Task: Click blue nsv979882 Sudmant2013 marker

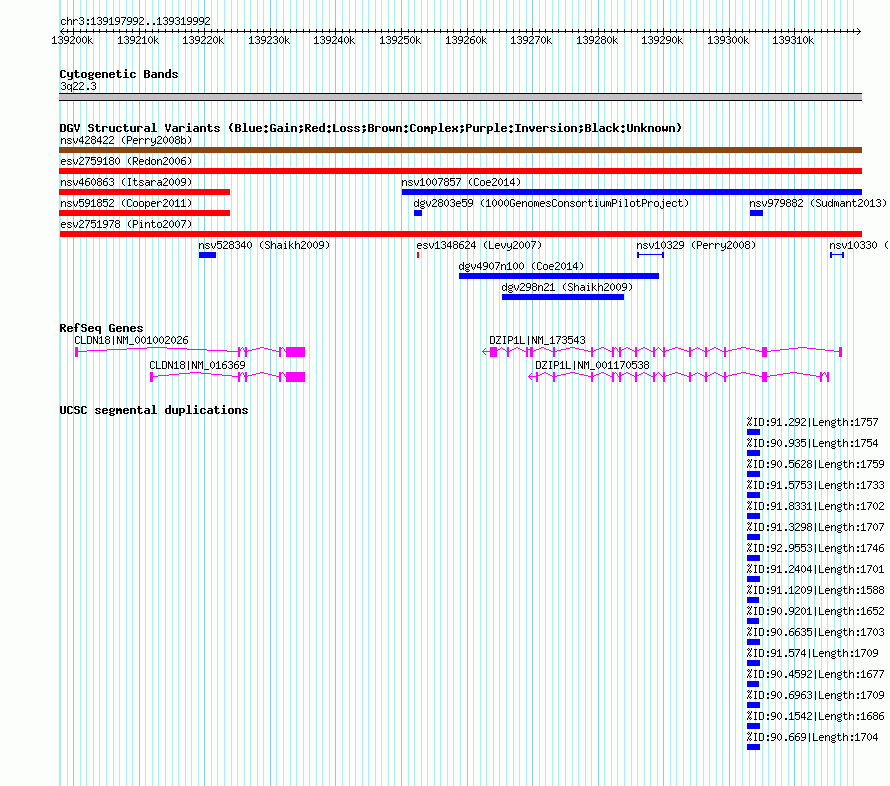Action: tap(756, 213)
